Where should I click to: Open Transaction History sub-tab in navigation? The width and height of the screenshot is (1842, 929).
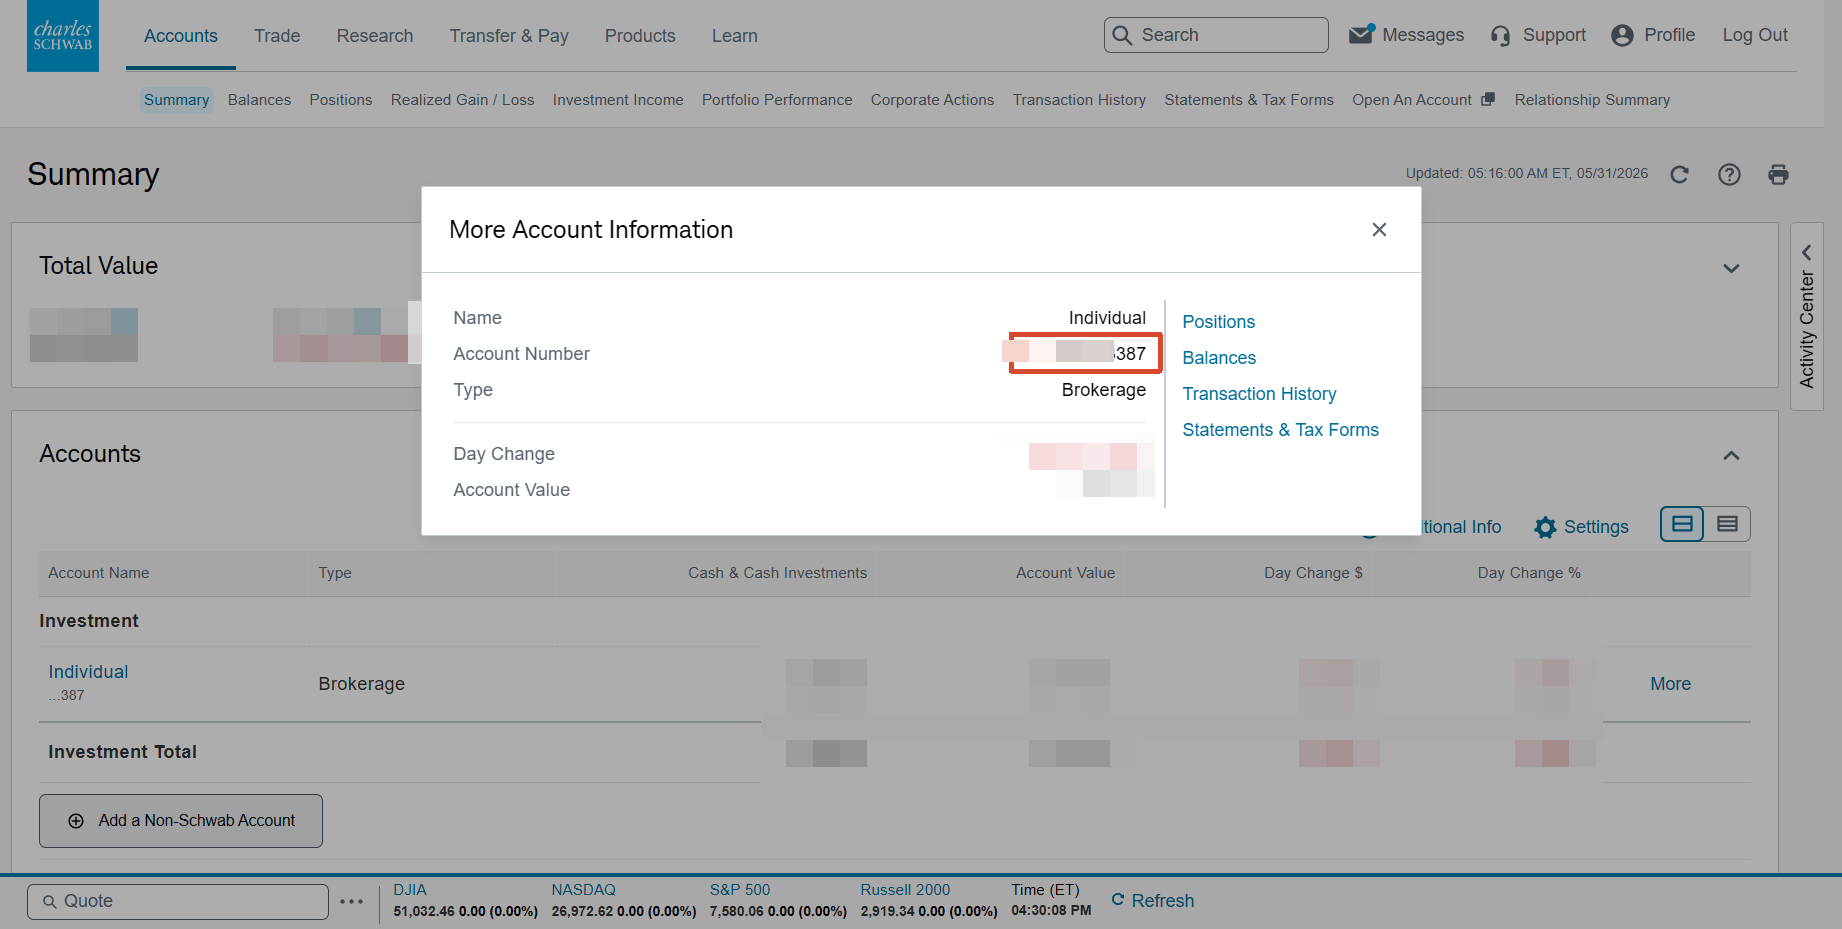click(1079, 100)
